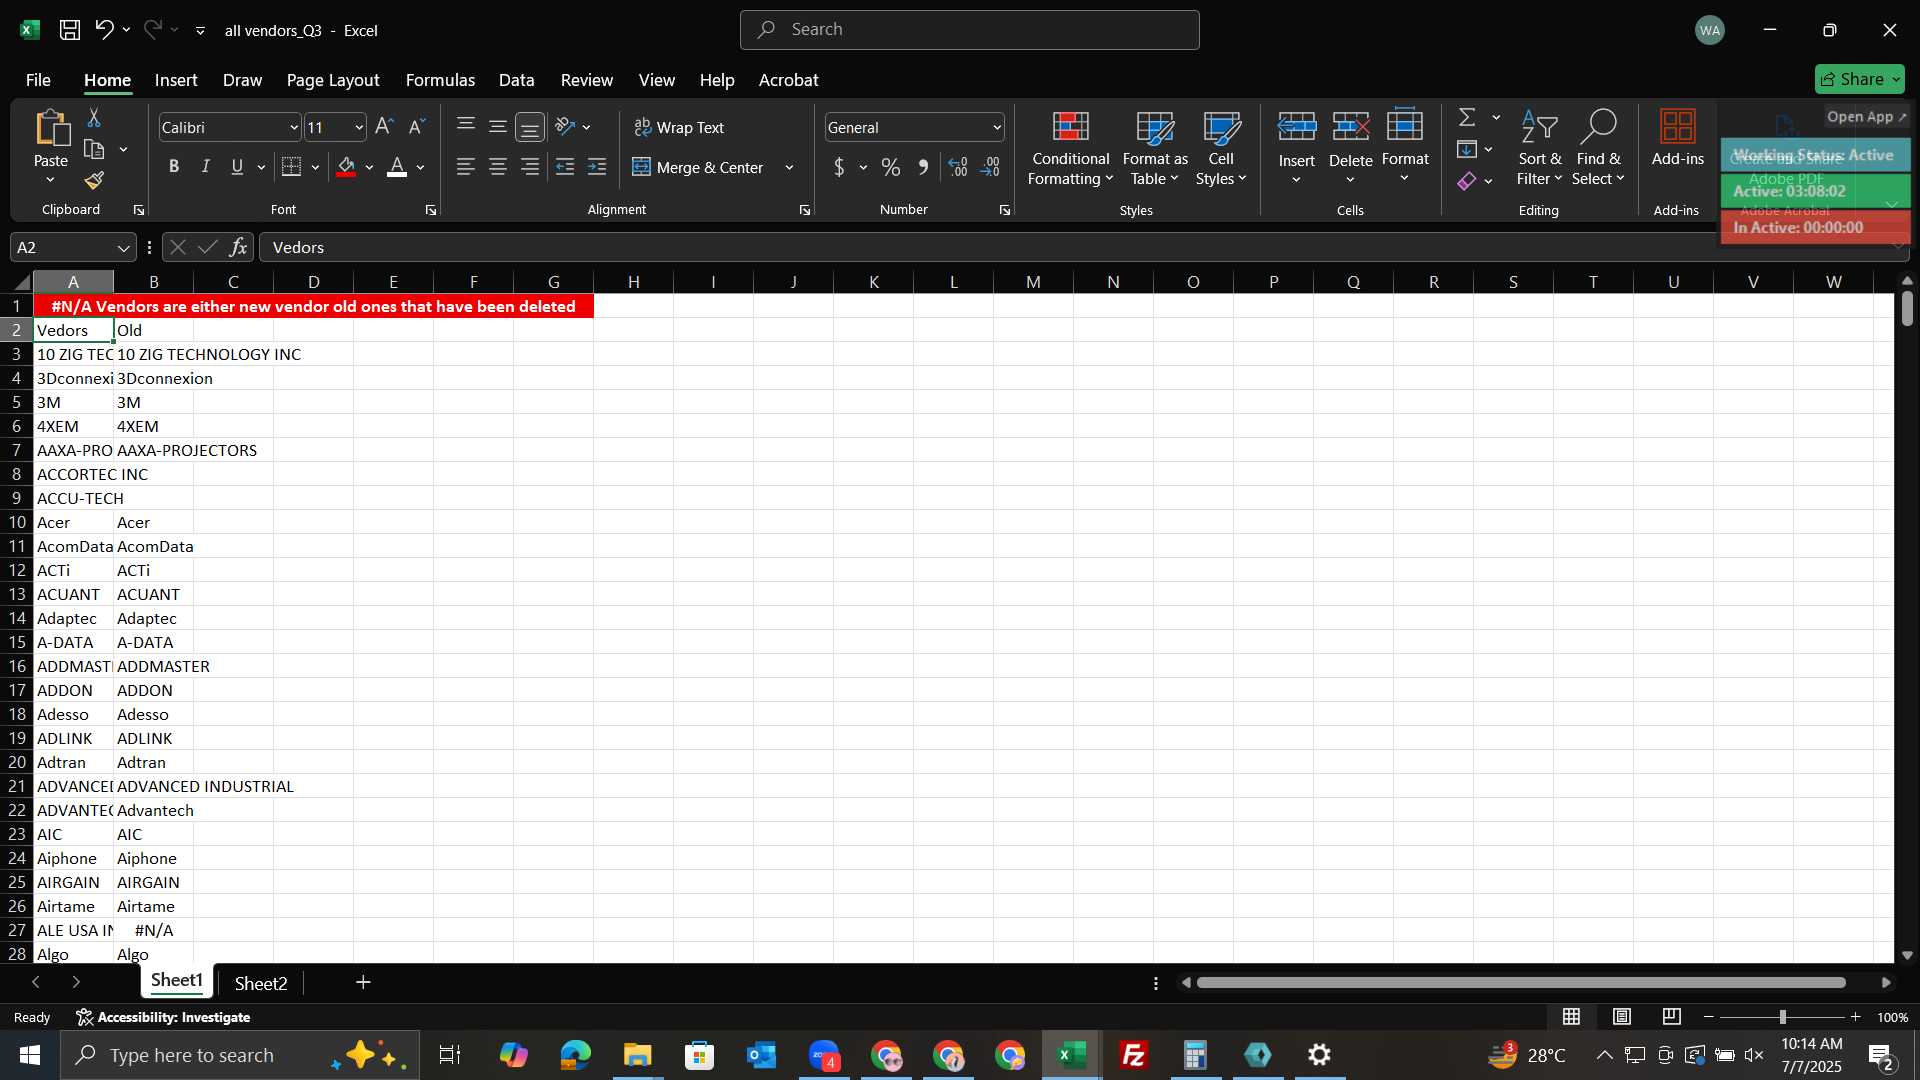Image resolution: width=1920 pixels, height=1080 pixels.
Task: Toggle Bottom Align vertical alignment
Action: pos(530,127)
